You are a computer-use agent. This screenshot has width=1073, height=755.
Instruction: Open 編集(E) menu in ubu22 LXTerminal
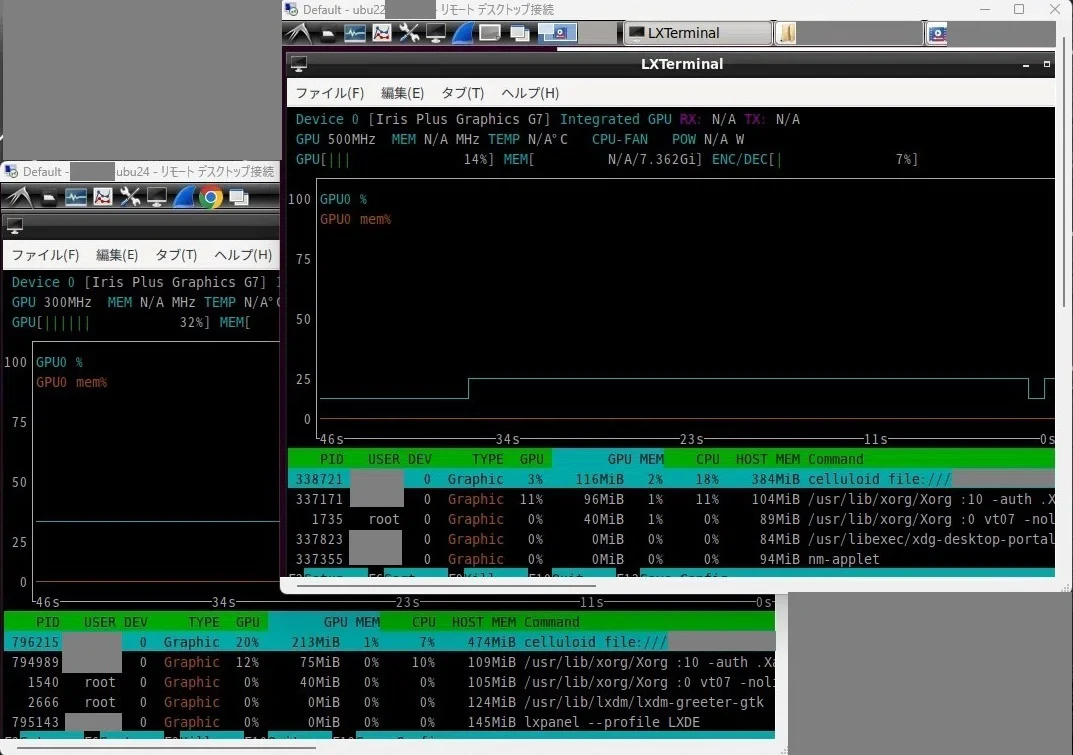coord(402,93)
